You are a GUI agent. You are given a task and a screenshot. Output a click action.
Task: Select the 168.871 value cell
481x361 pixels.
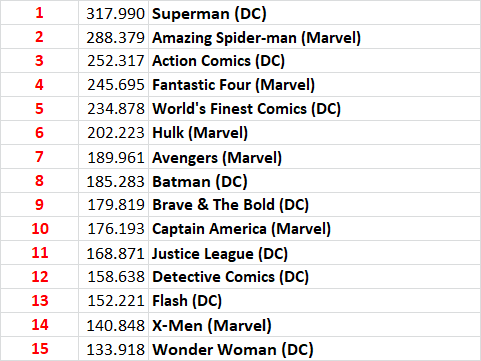tap(113, 253)
